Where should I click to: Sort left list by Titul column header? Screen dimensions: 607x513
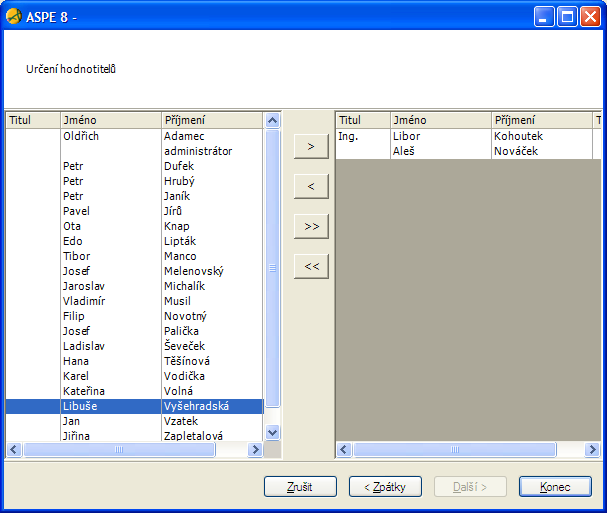(x=33, y=120)
